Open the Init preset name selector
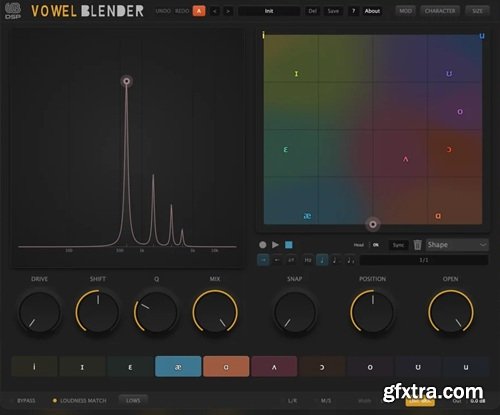 point(269,11)
